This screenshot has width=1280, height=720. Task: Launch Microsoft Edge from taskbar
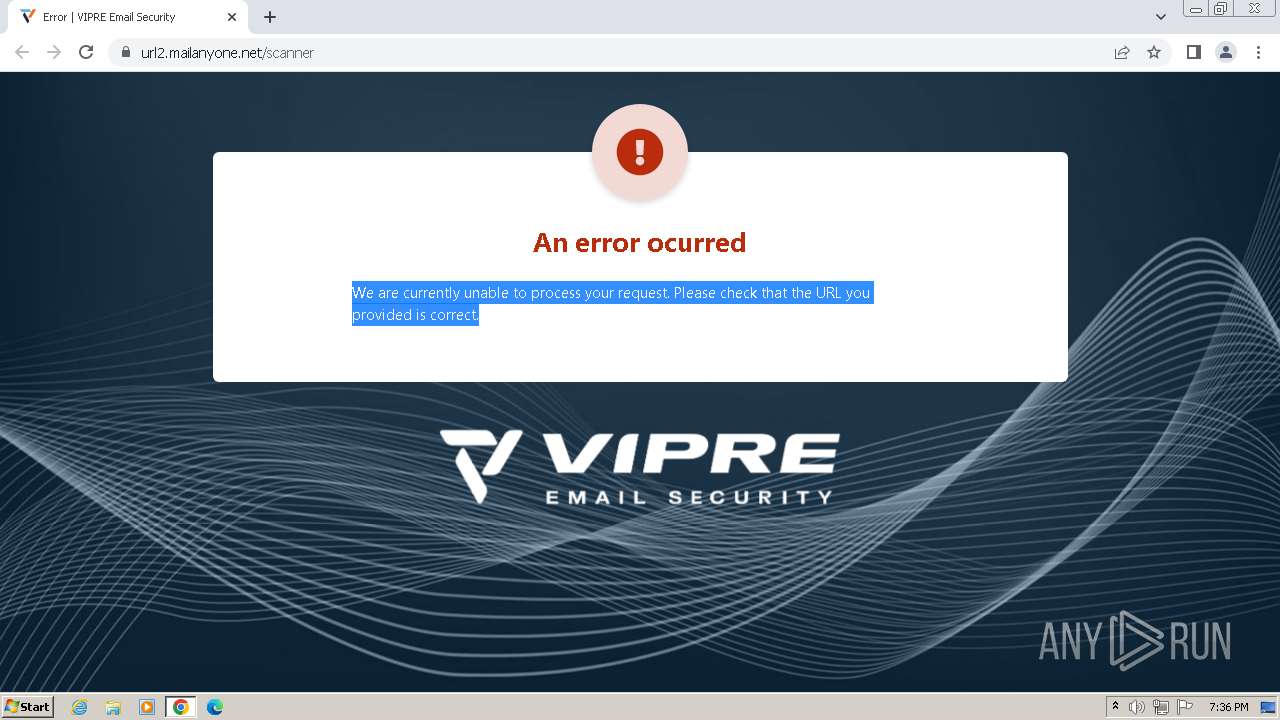point(215,707)
